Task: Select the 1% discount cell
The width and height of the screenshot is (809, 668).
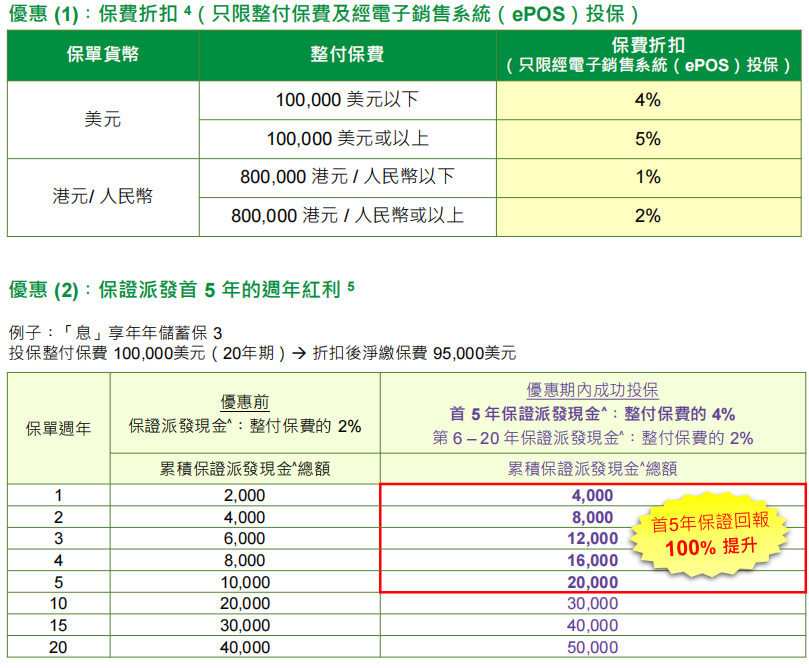Action: 647,177
